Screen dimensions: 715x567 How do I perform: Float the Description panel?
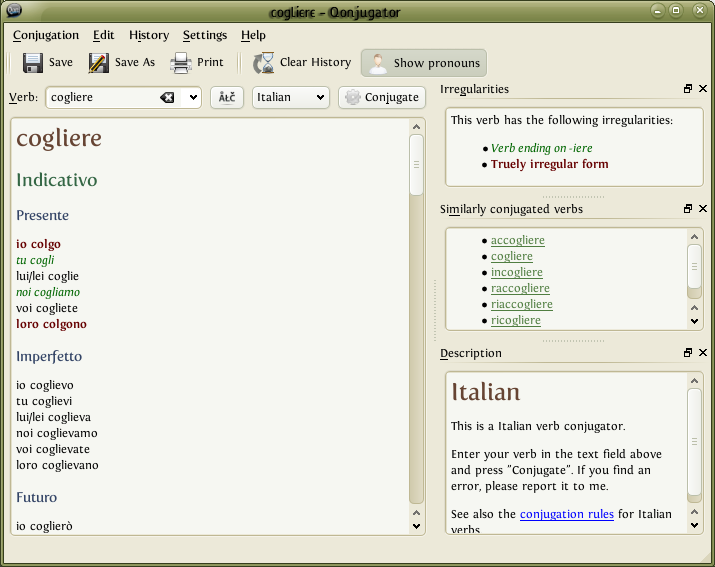click(688, 353)
